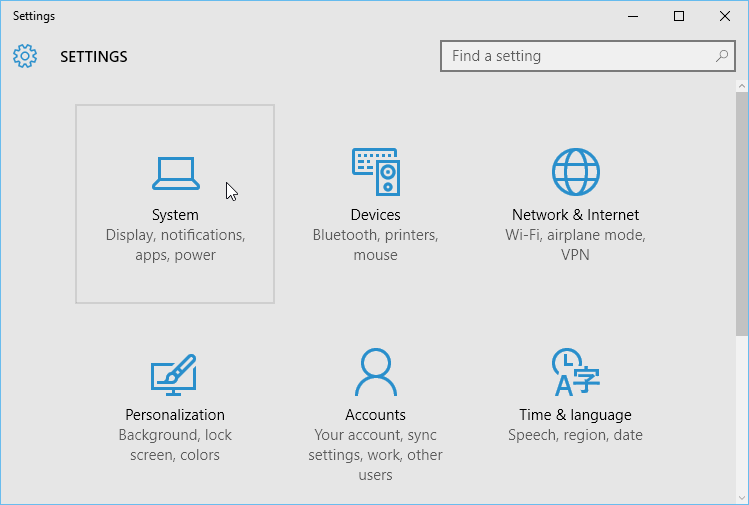Click the search magnifier icon
Image resolution: width=749 pixels, height=505 pixels.
722,56
